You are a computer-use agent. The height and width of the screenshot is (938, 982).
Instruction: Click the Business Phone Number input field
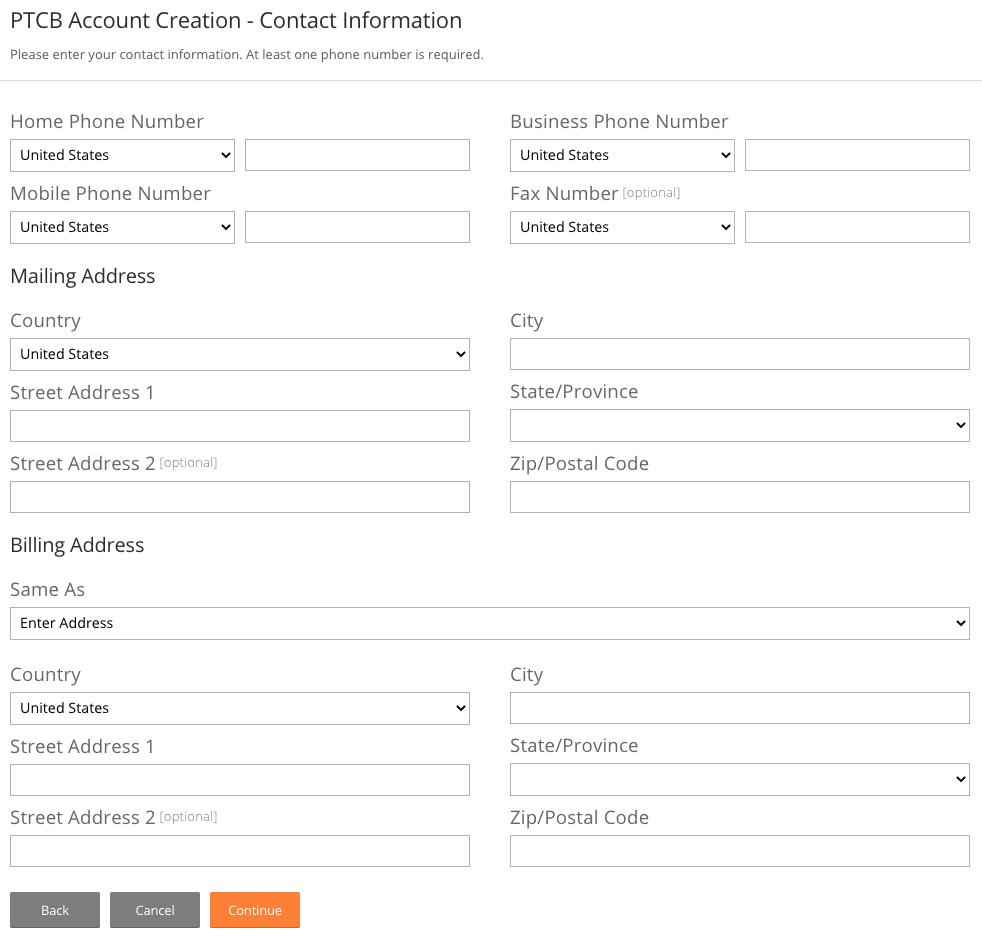(x=857, y=155)
